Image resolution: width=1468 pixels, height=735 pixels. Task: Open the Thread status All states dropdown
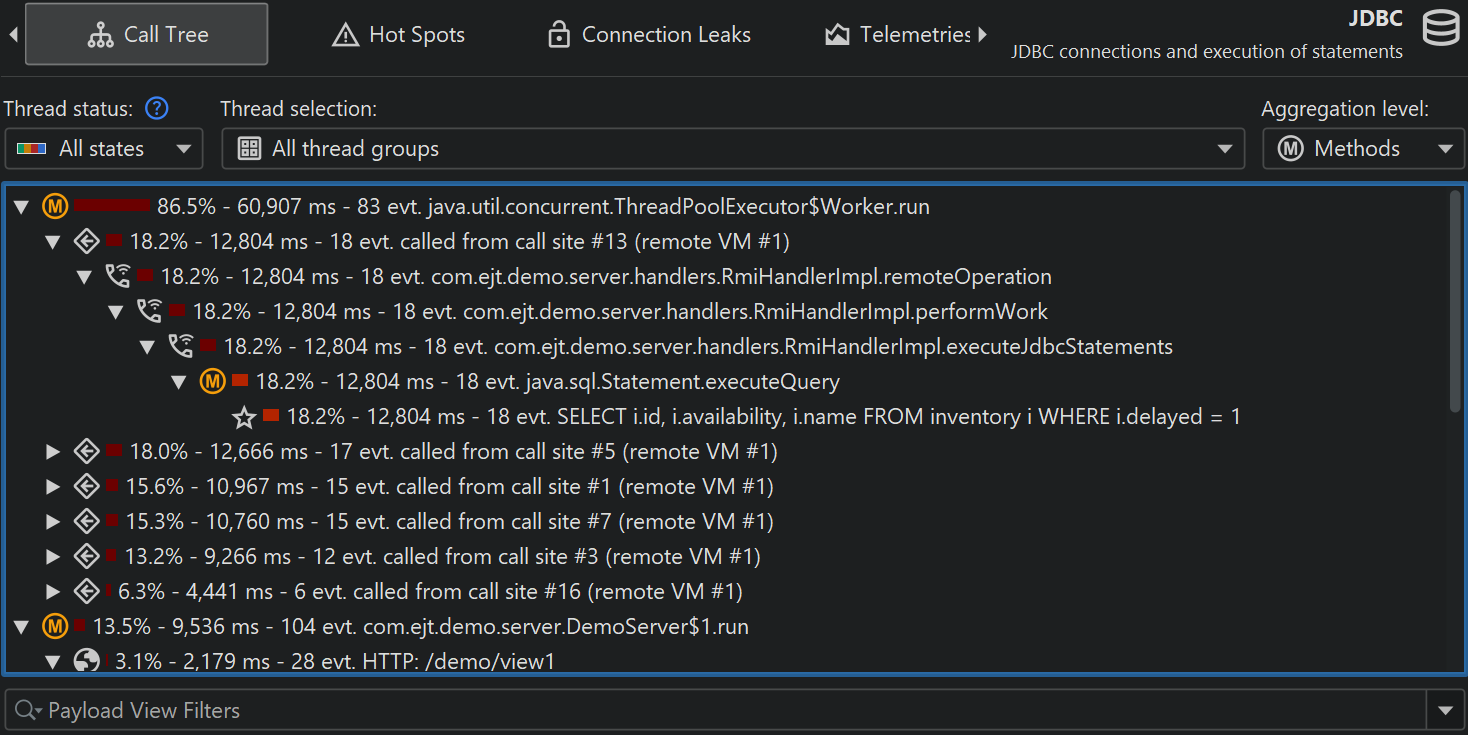104,149
